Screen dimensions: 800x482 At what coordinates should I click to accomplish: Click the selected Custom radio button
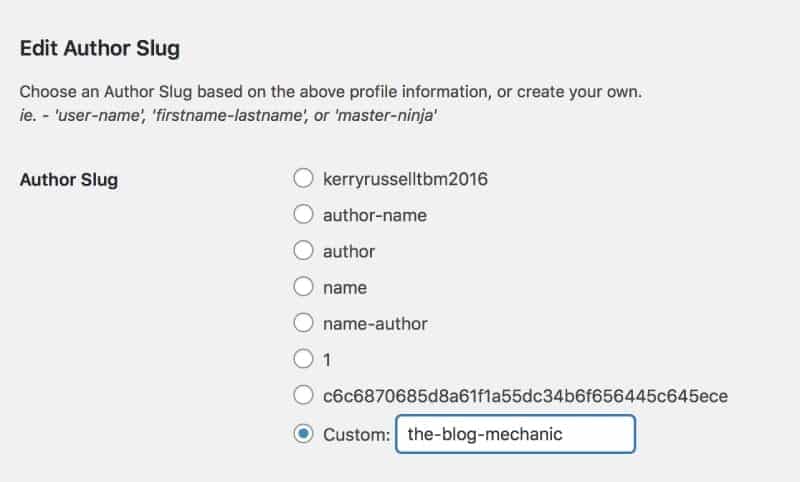[304, 434]
